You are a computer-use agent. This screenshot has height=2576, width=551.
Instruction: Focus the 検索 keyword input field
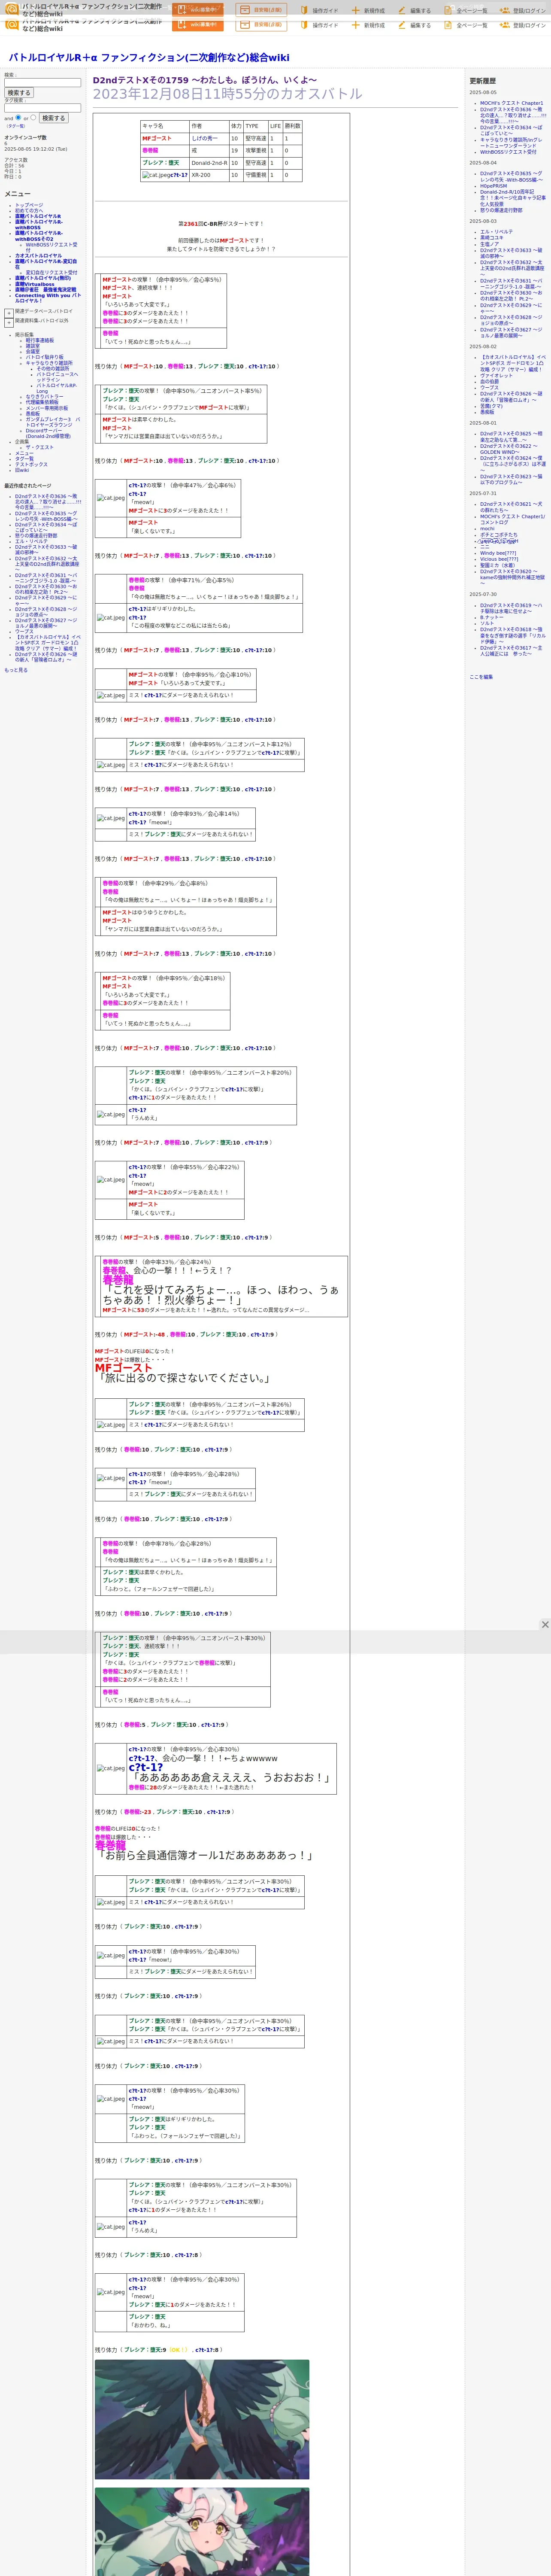[42, 83]
